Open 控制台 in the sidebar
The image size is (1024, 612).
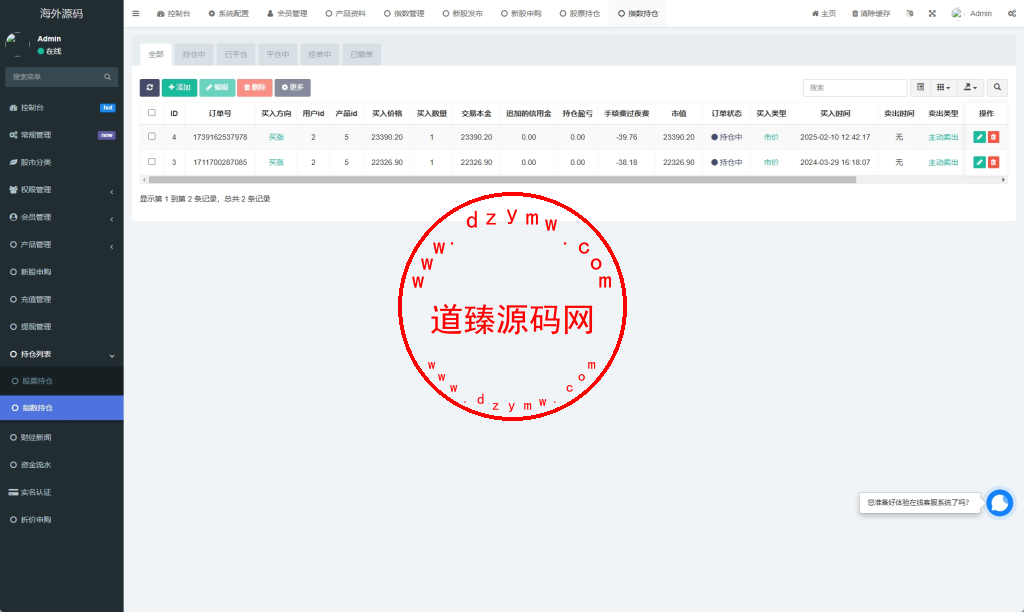coord(61,108)
